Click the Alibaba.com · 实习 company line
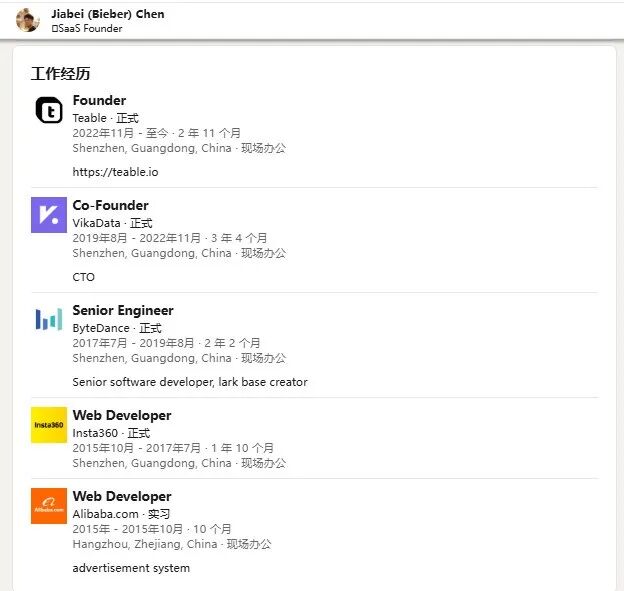624x591 pixels. coord(121,514)
